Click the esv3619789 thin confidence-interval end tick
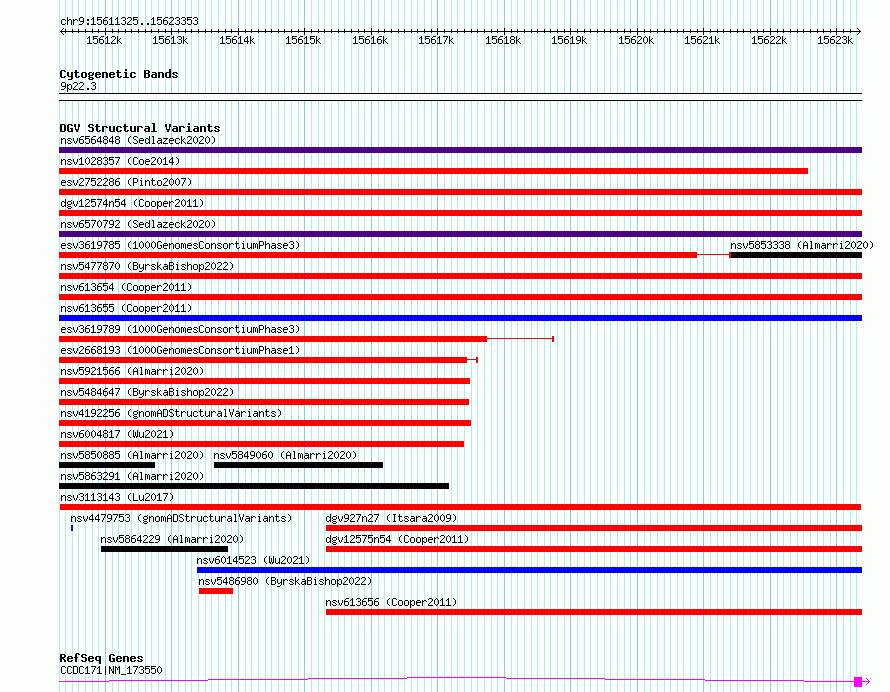Screen dimensions: 890x692 coord(553,339)
